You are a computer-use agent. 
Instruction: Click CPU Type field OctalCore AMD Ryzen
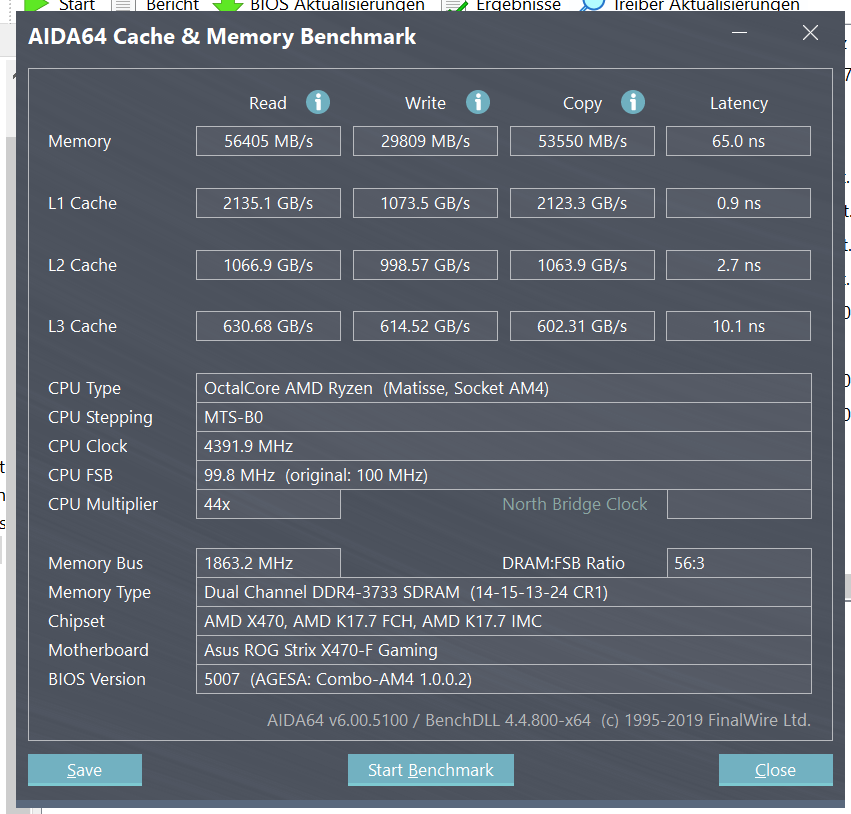click(504, 388)
